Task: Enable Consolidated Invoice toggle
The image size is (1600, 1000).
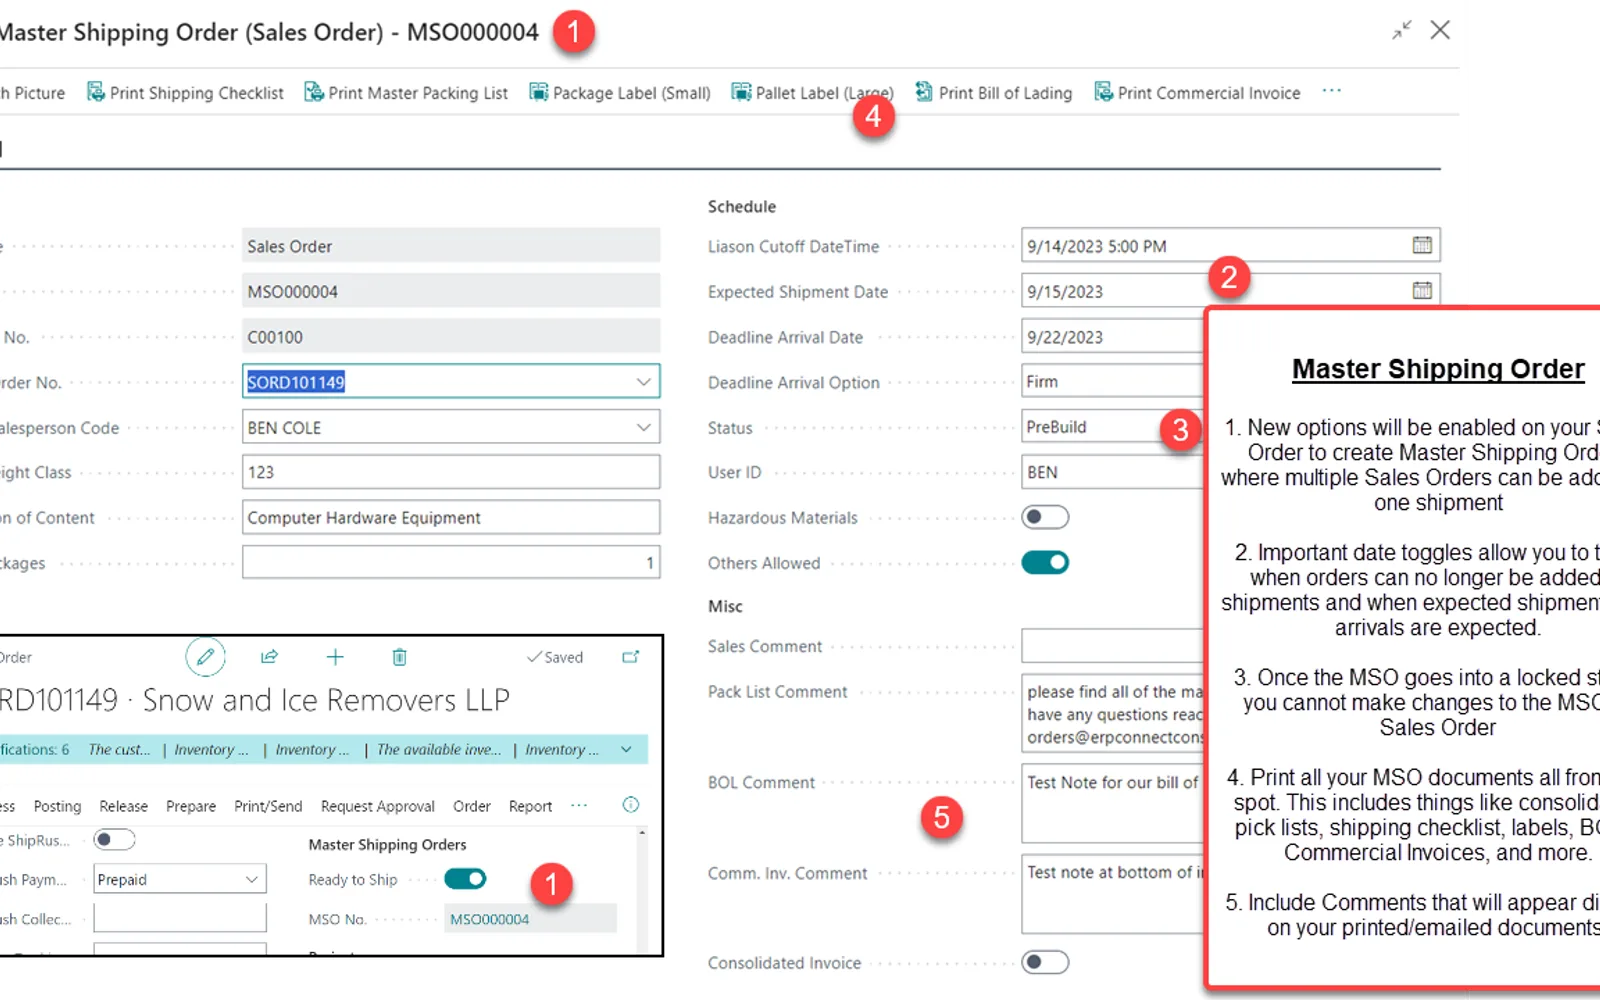Action: click(x=1045, y=962)
